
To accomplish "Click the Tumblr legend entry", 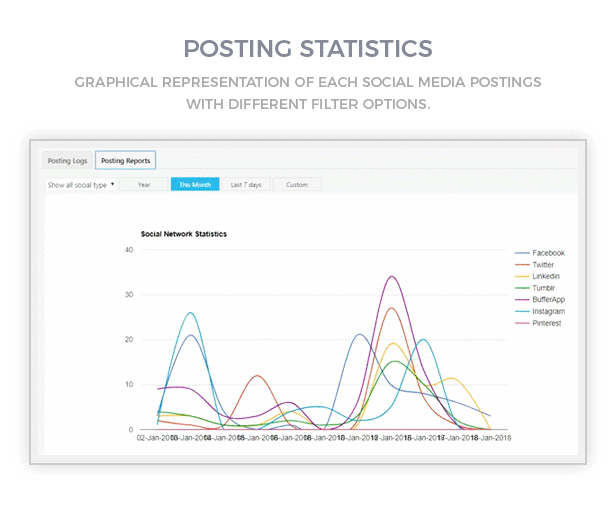I will pyautogui.click(x=543, y=288).
